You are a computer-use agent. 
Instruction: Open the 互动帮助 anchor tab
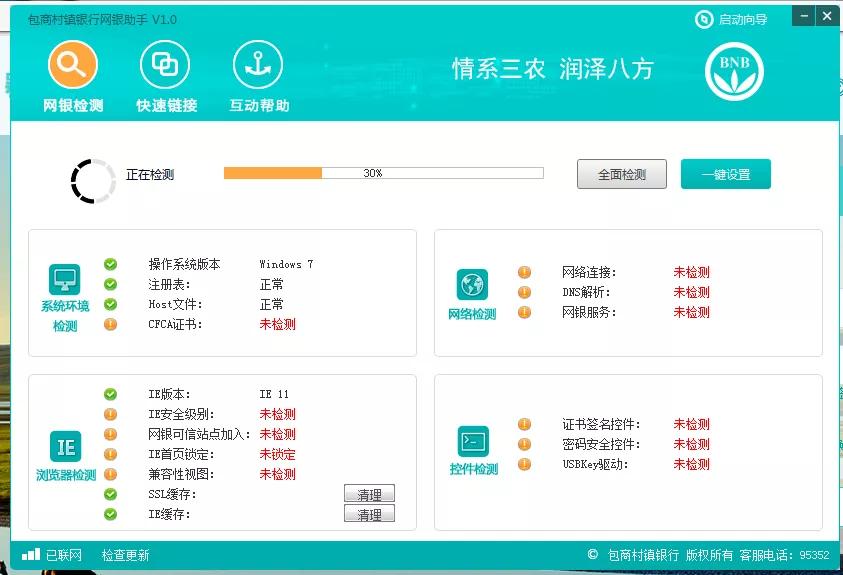(x=259, y=76)
